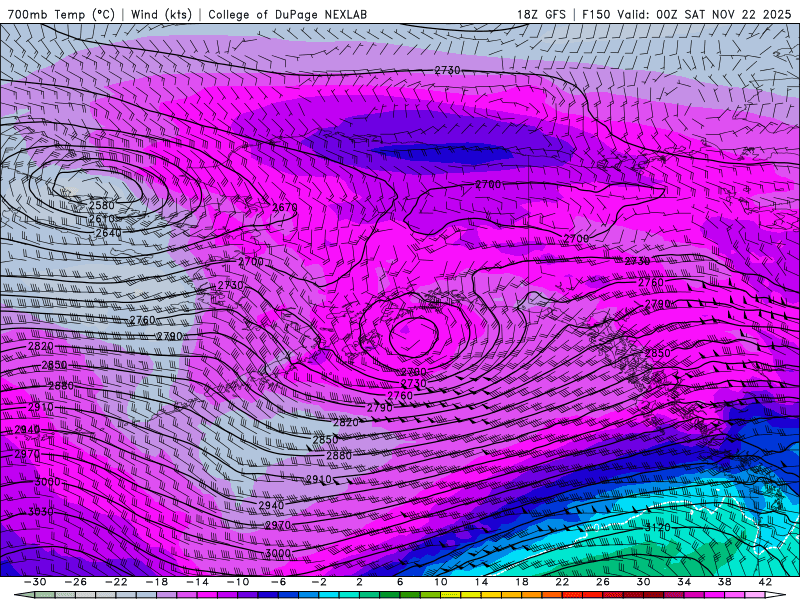This screenshot has height=600, width=800.
Task: Click the 'F150' forecast hour label
Action: pyautogui.click(x=596, y=14)
